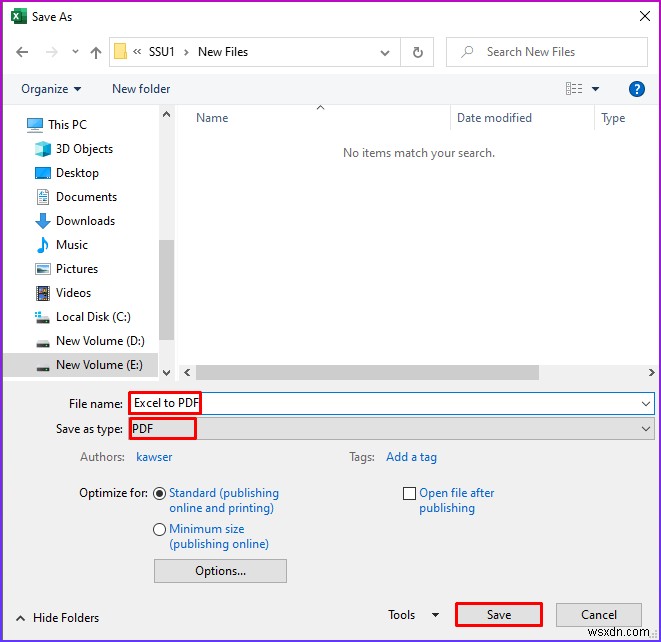Open the Tools dropdown
The width and height of the screenshot is (661, 642).
[x=414, y=615]
